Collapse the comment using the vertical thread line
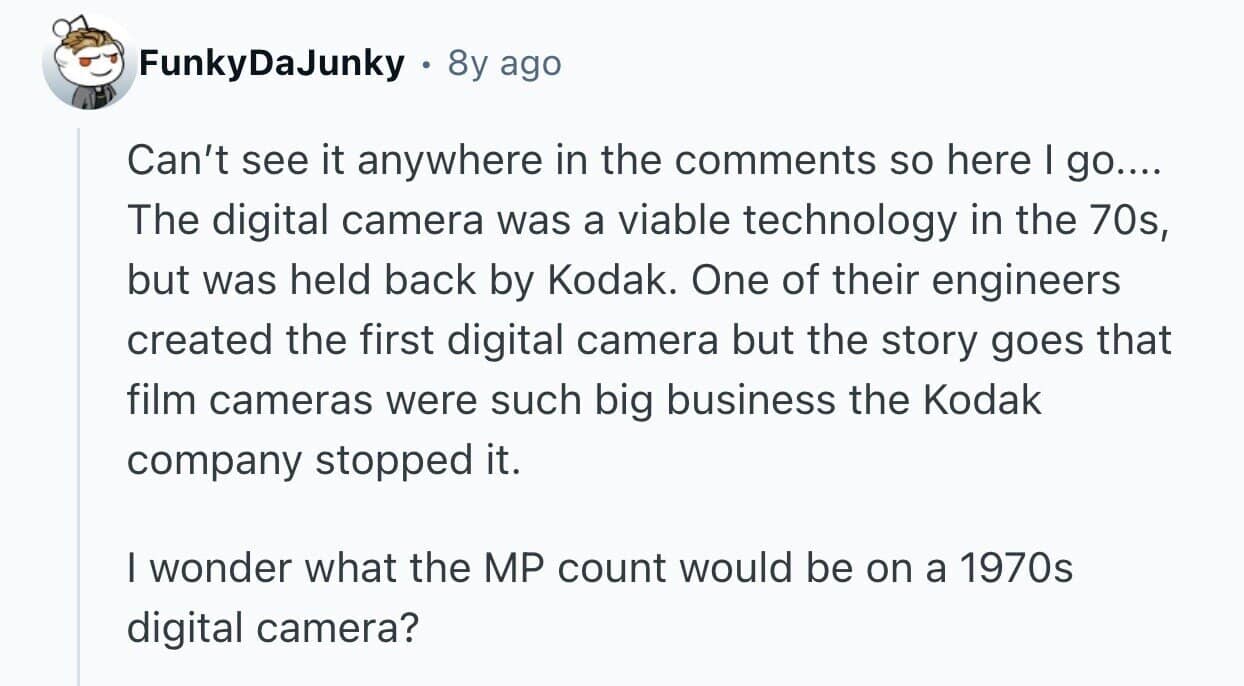 (79, 400)
